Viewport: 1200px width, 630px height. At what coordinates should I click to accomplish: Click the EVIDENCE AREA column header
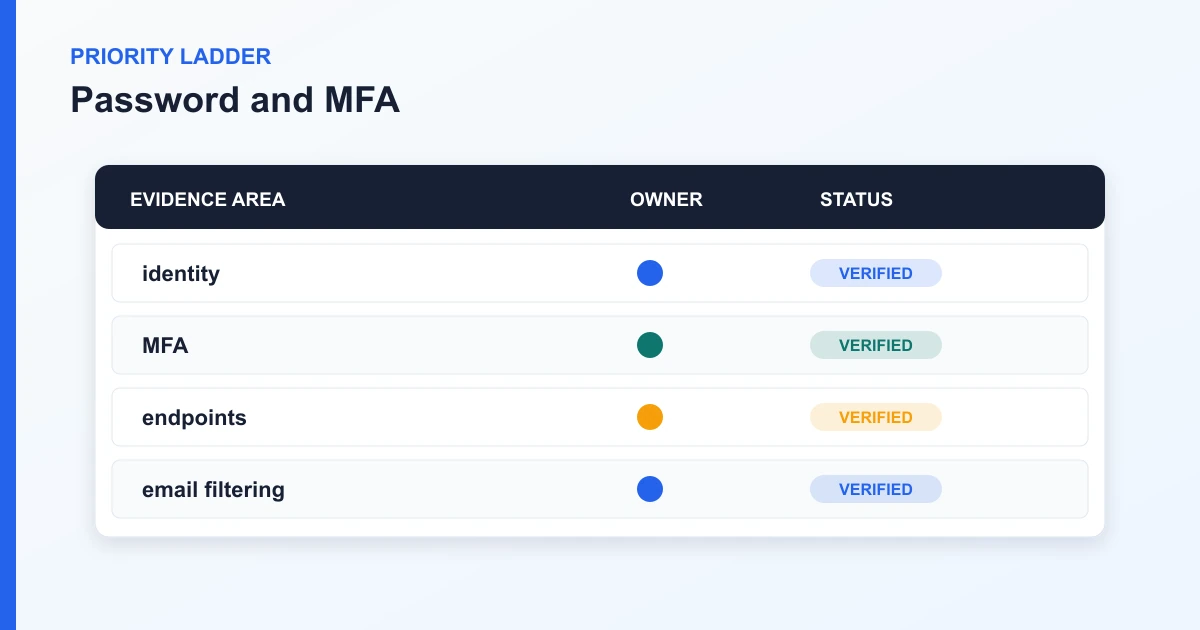point(208,199)
